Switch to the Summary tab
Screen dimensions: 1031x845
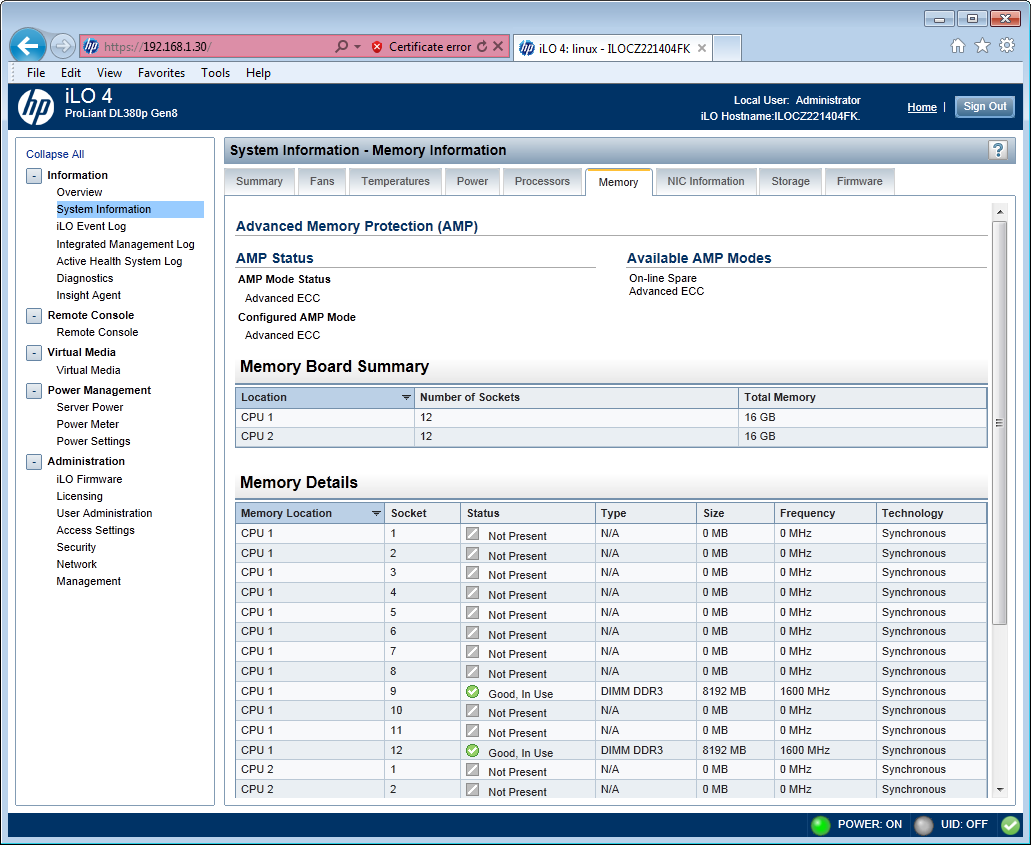pyautogui.click(x=259, y=181)
